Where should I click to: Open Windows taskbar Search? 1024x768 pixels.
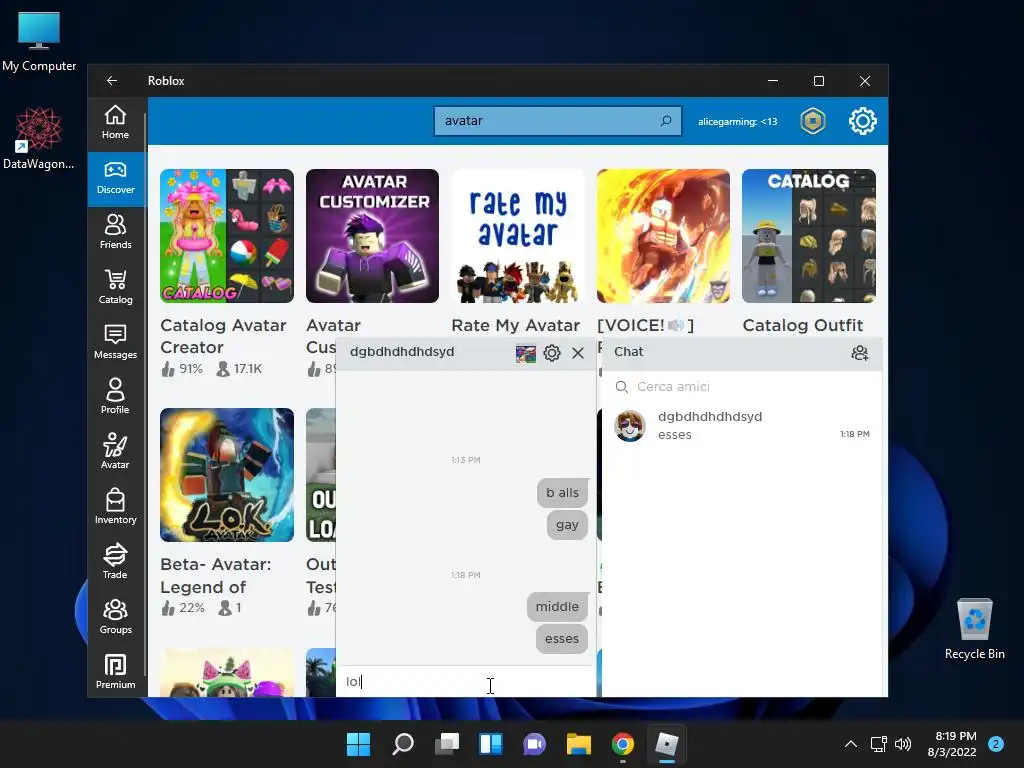402,744
